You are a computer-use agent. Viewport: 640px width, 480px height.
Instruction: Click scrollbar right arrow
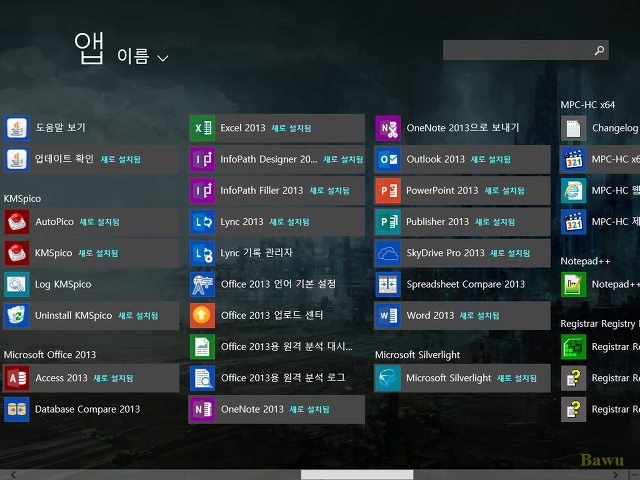[615, 475]
